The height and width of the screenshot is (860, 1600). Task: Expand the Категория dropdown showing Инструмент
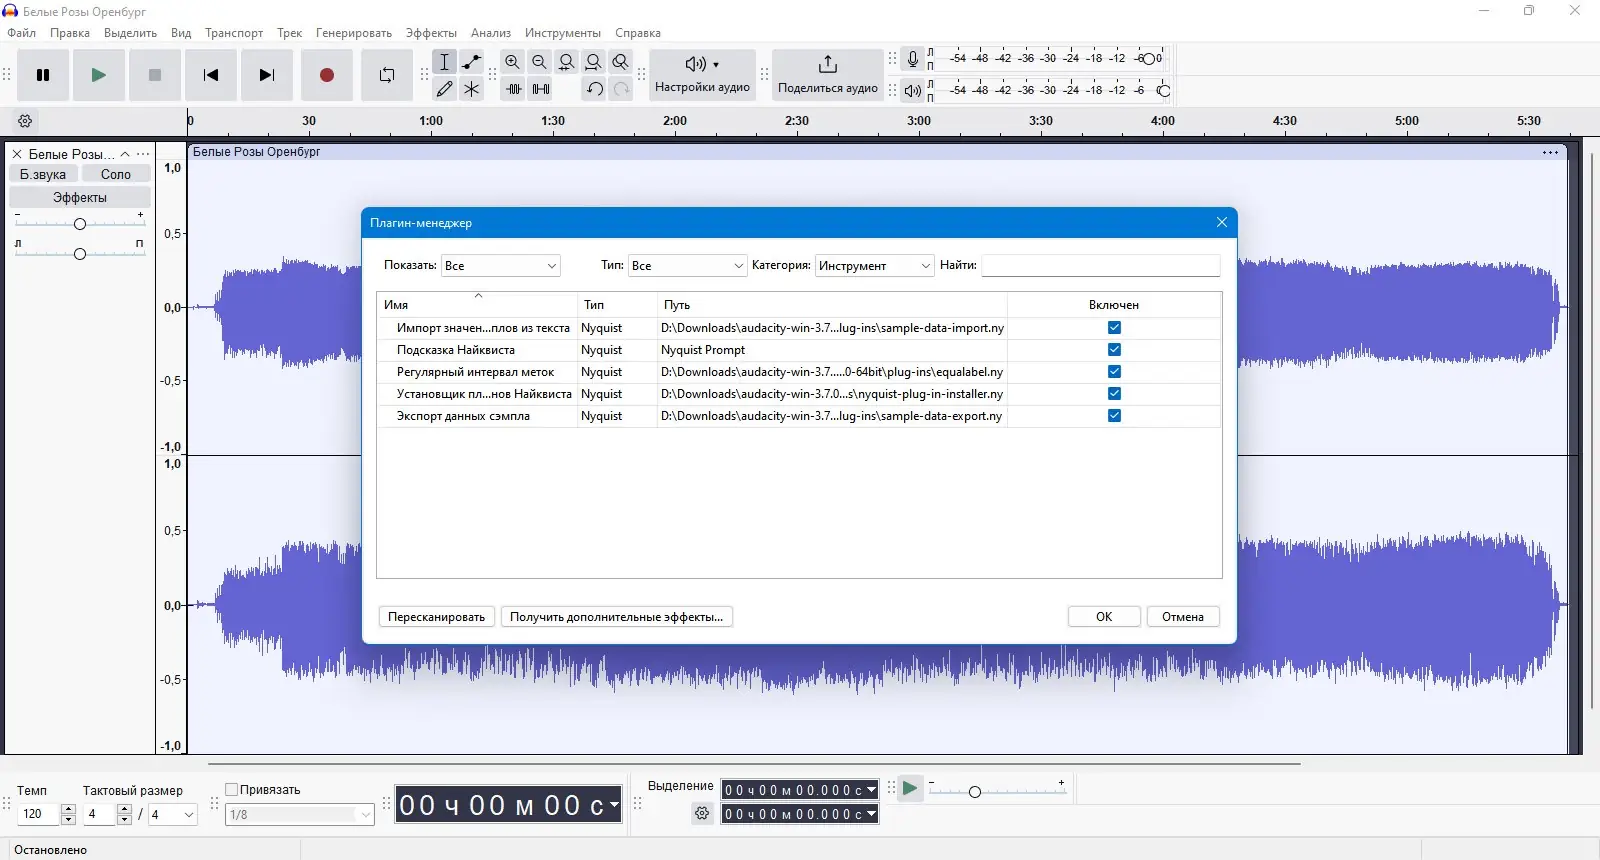pyautogui.click(x=874, y=266)
